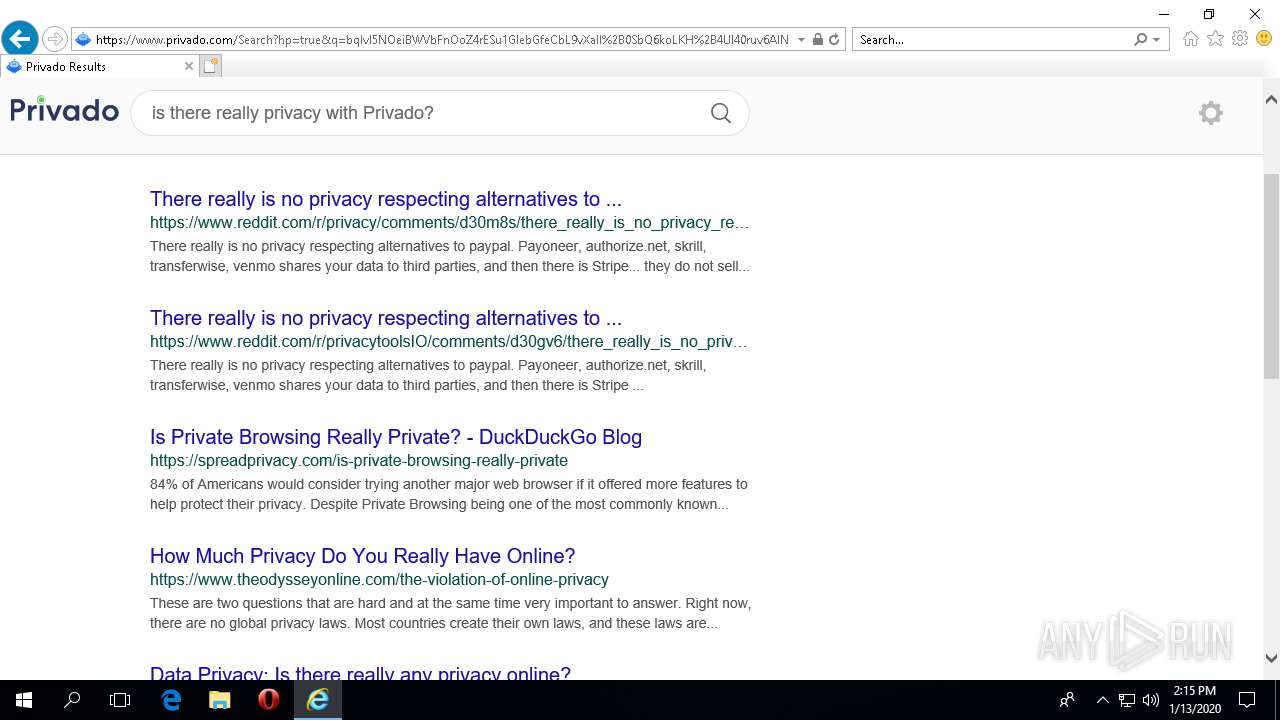Click inside Privado search query field

coord(420,113)
